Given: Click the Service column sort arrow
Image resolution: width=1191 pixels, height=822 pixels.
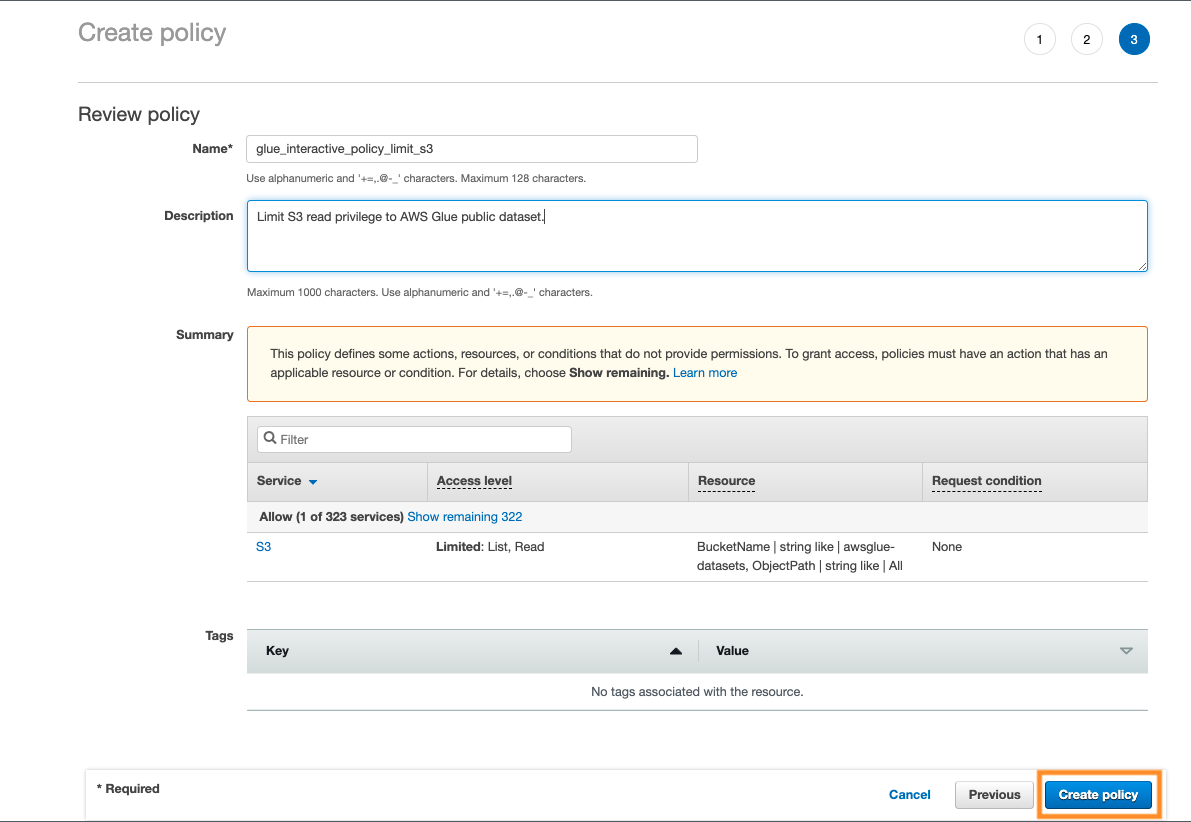Looking at the screenshot, I should coord(313,482).
